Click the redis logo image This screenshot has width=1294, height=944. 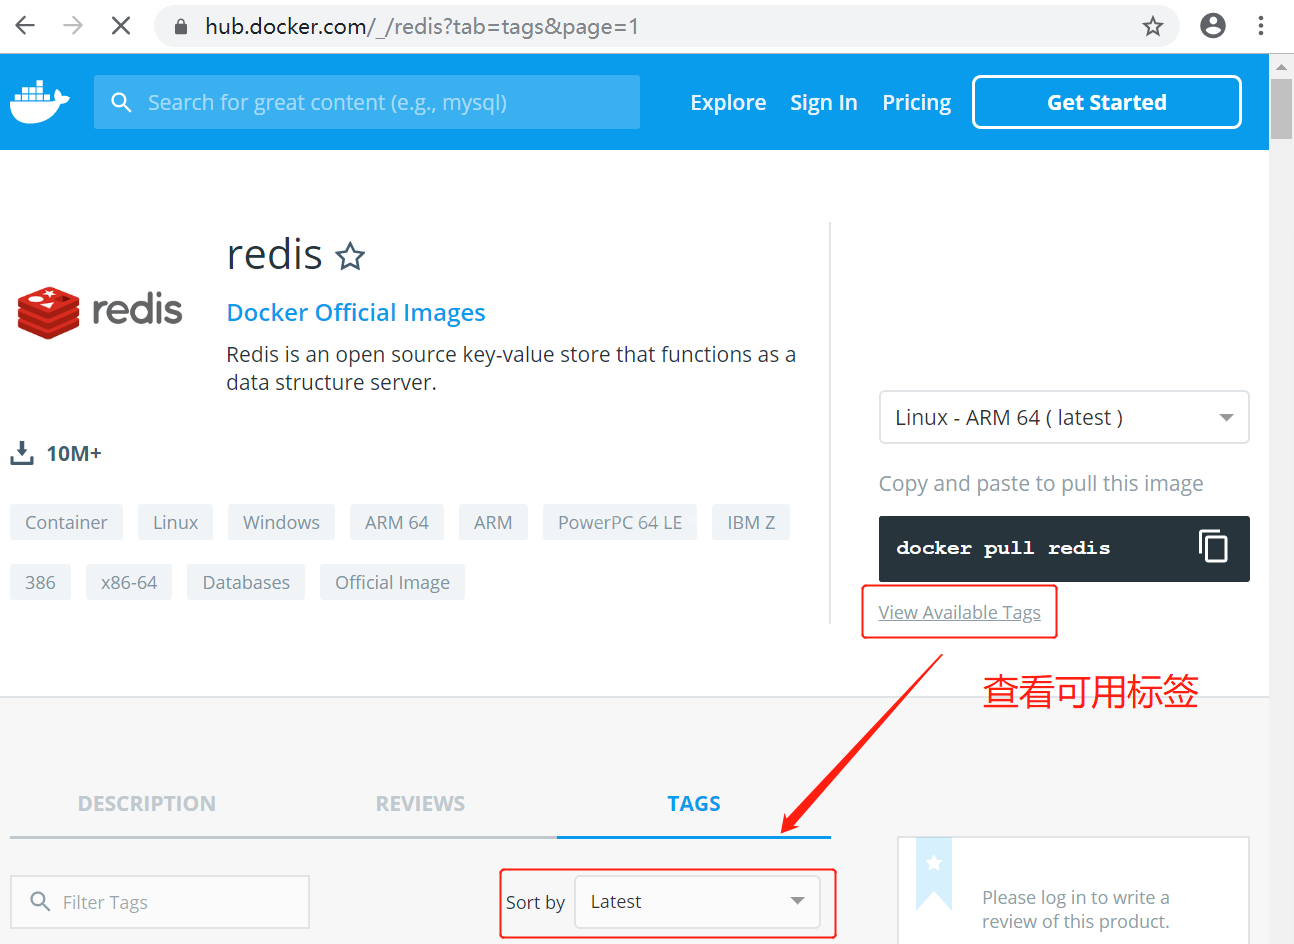100,311
